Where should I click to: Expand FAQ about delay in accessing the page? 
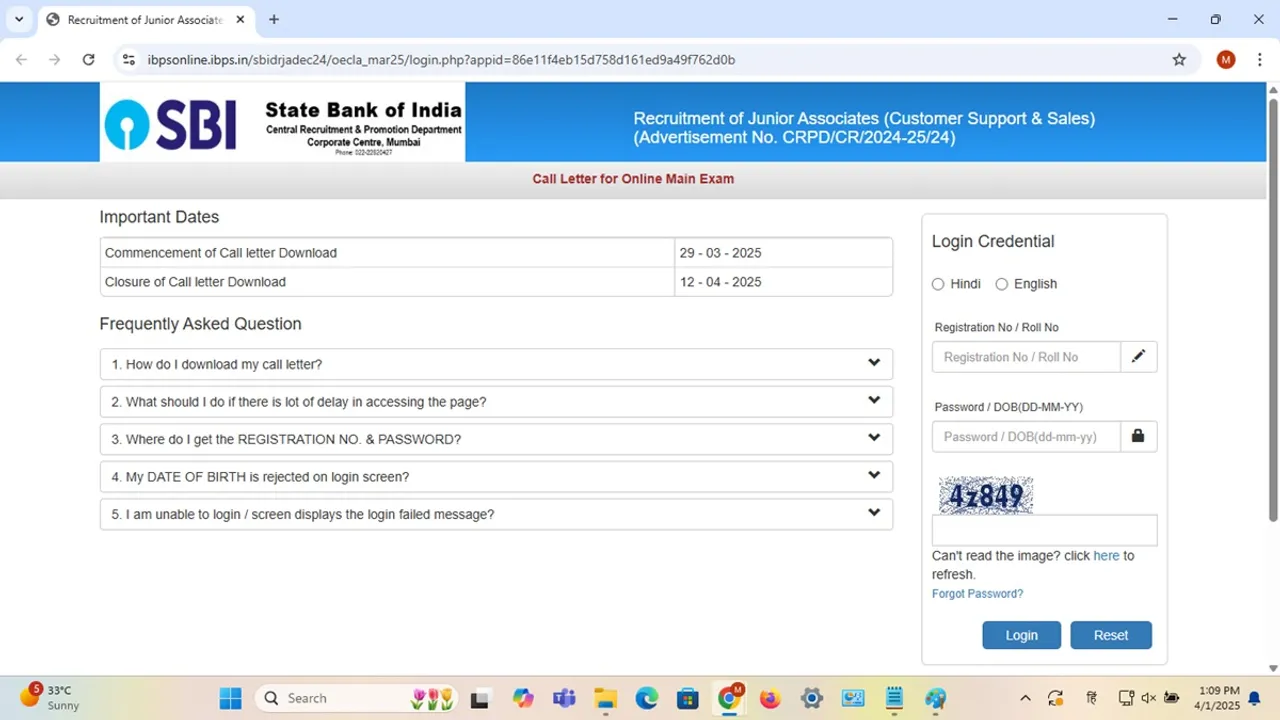(496, 402)
